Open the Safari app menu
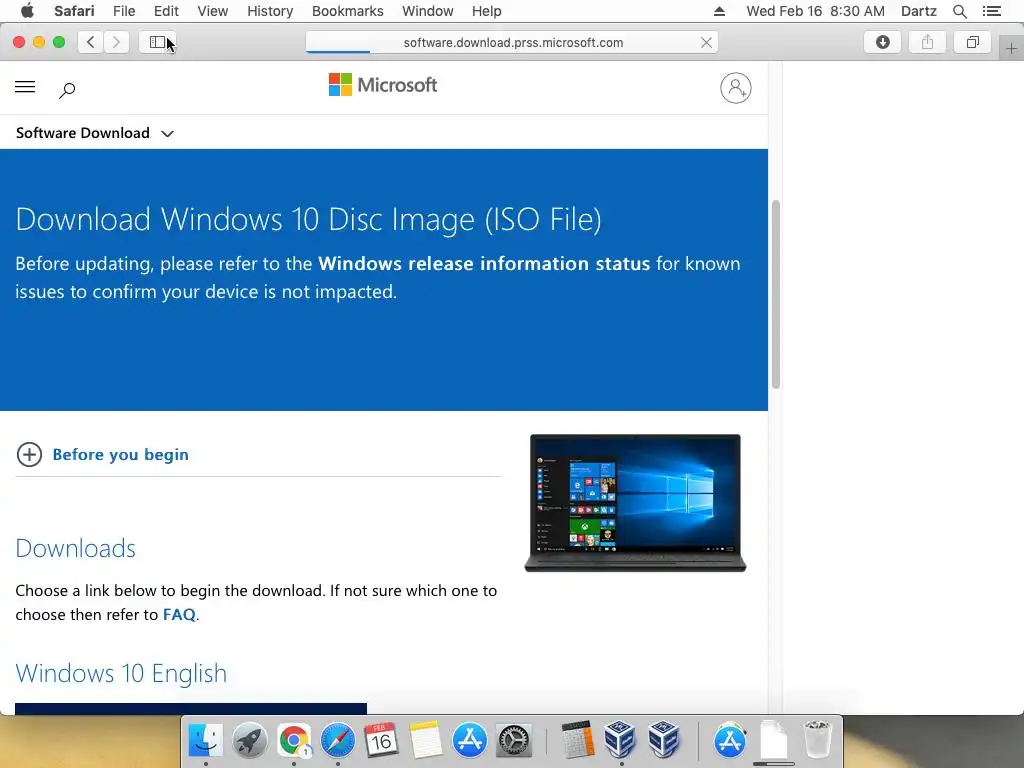 tap(74, 11)
